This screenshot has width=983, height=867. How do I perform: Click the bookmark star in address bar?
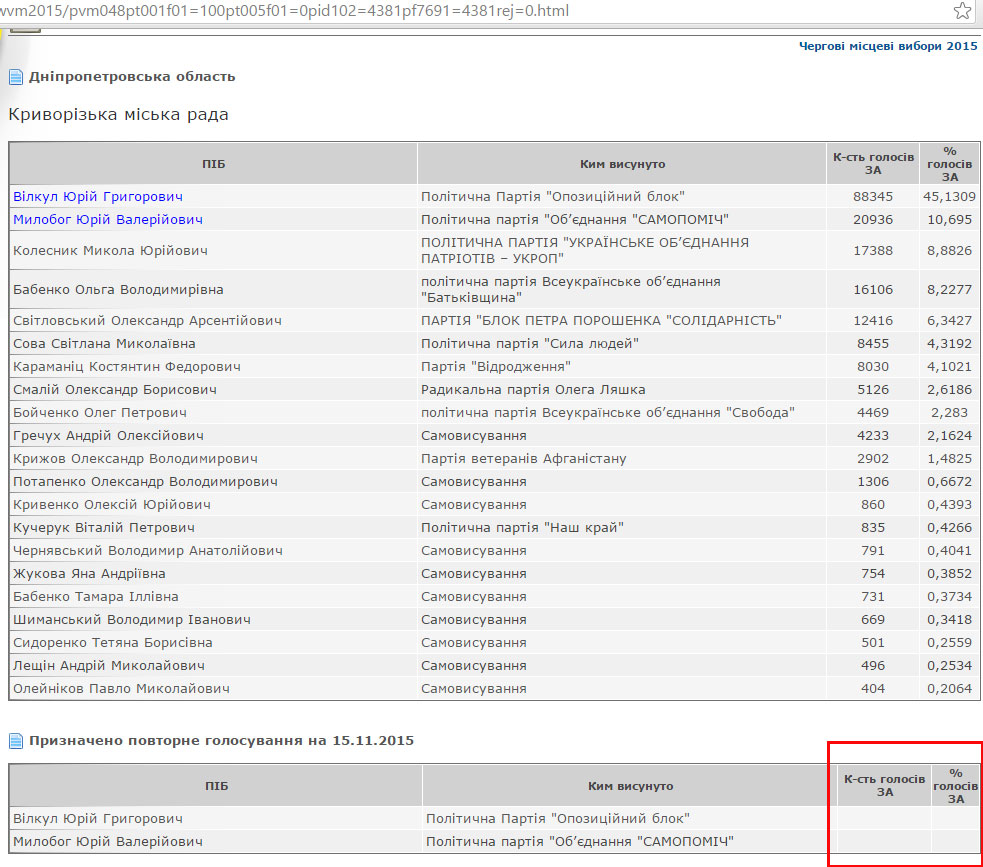pyautogui.click(x=962, y=11)
